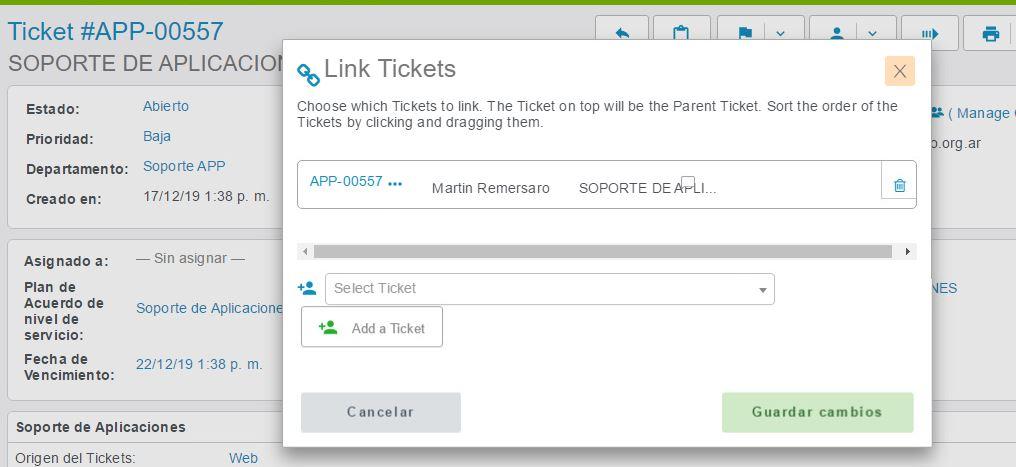Click Guardar cambios to save changes
Screen dimensions: 1016x467
tap(817, 412)
